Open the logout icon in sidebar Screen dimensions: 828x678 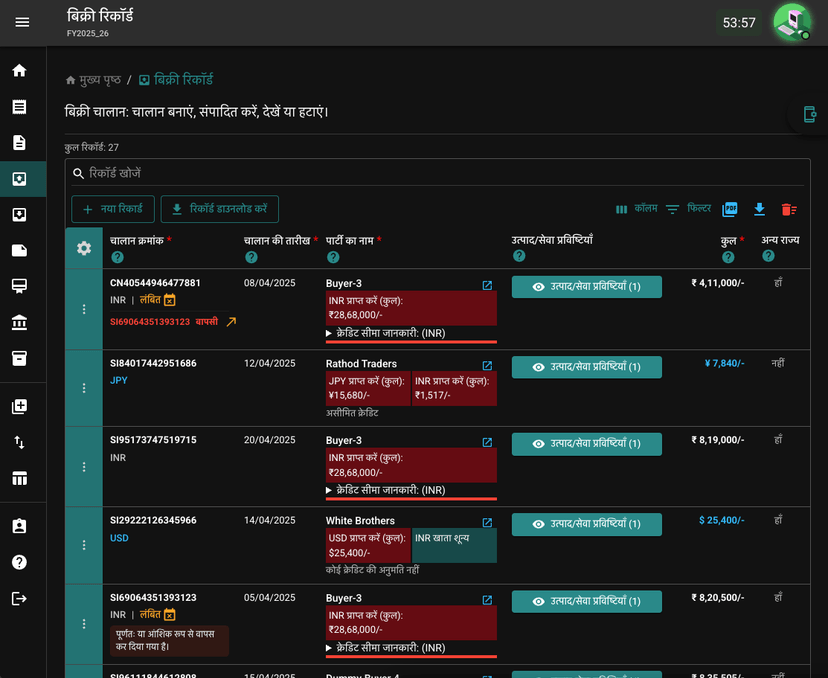click(x=20, y=598)
